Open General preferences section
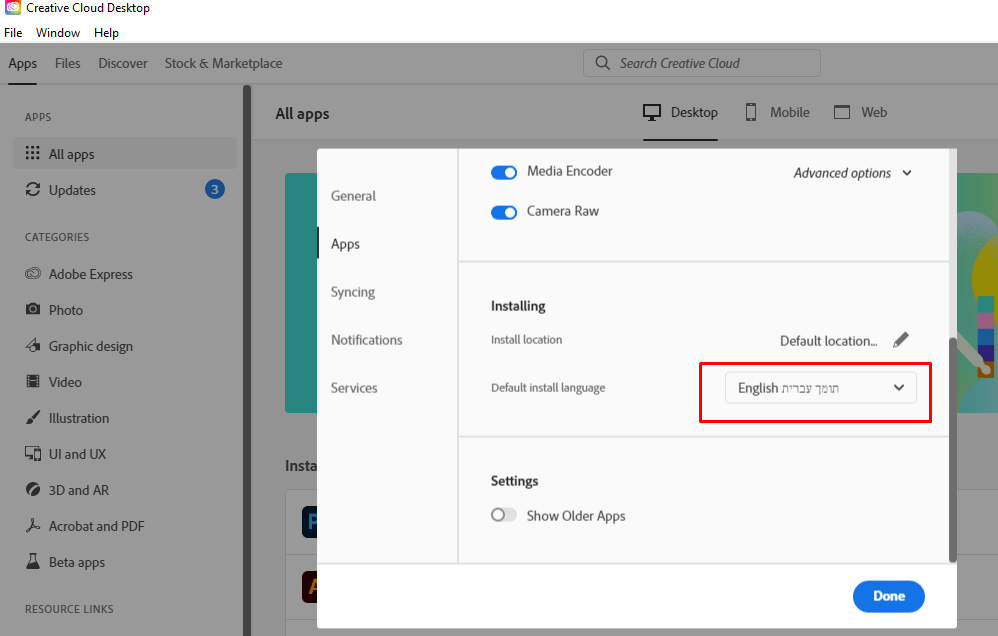Screen dimensions: 998x636 click(353, 195)
